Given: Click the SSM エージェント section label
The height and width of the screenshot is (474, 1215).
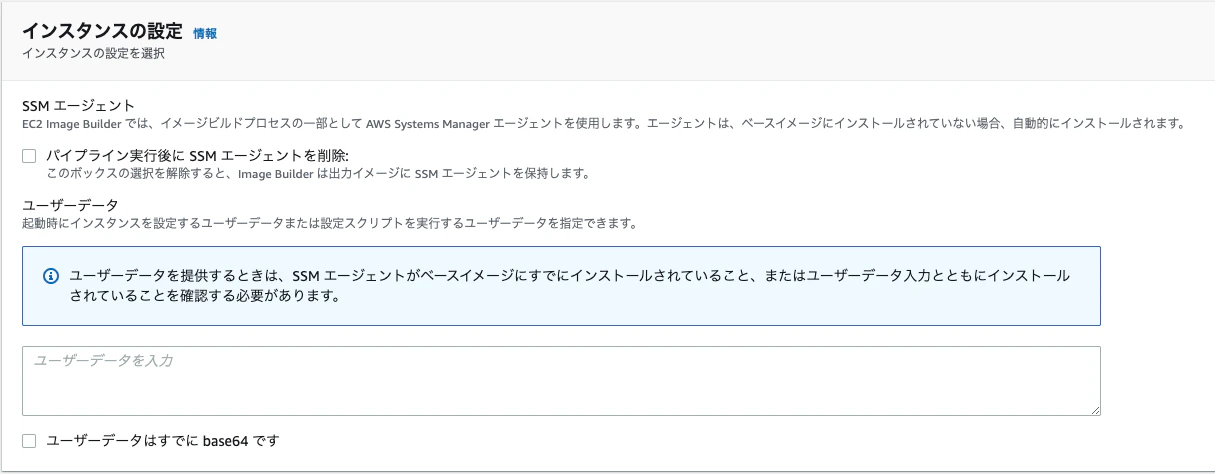Looking at the screenshot, I should pos(78,105).
